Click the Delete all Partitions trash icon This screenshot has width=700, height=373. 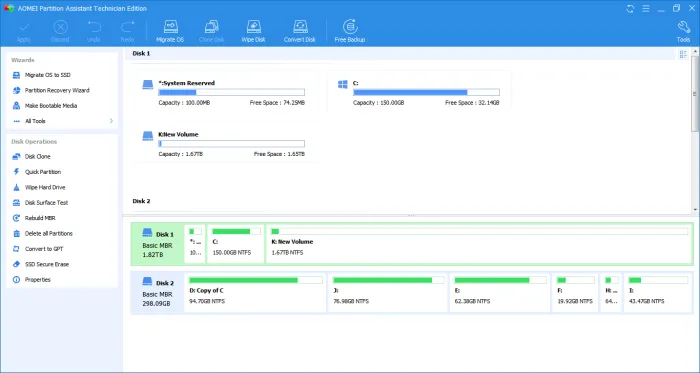point(17,233)
